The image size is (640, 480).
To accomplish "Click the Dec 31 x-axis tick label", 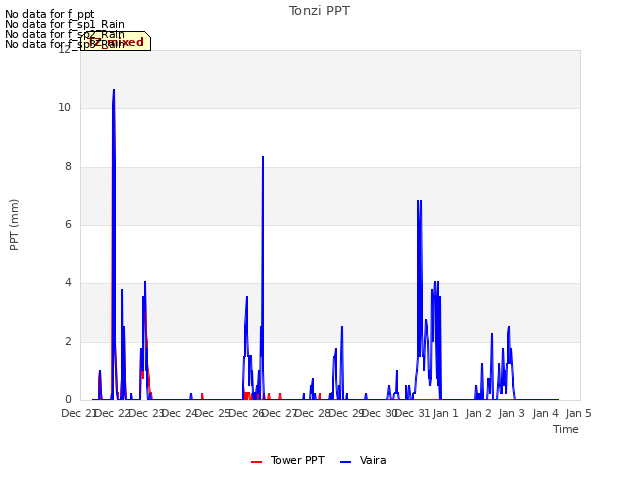I will pyautogui.click(x=412, y=413).
